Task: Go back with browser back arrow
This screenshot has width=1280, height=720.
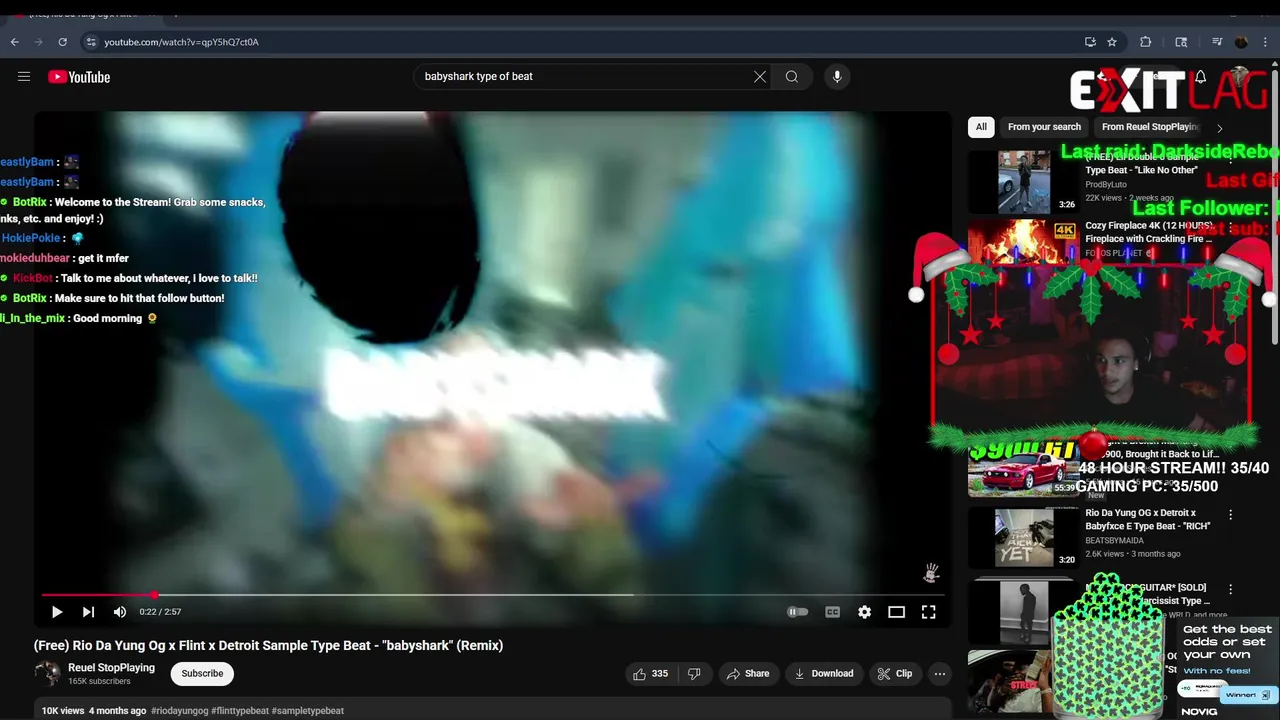Action: [14, 42]
